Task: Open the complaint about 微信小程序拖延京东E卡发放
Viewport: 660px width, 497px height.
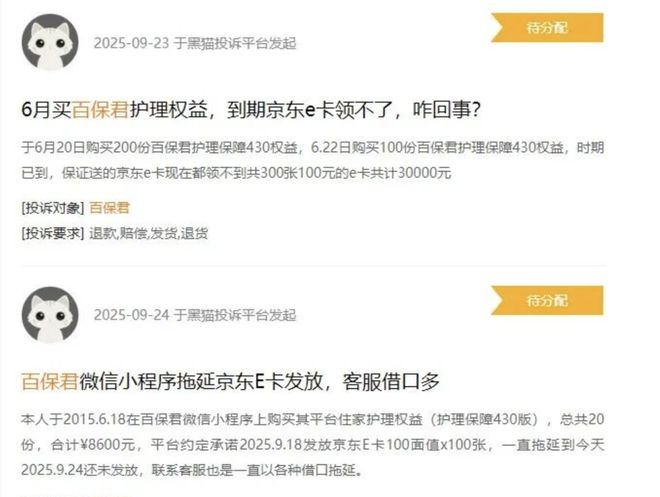Action: tap(230, 382)
